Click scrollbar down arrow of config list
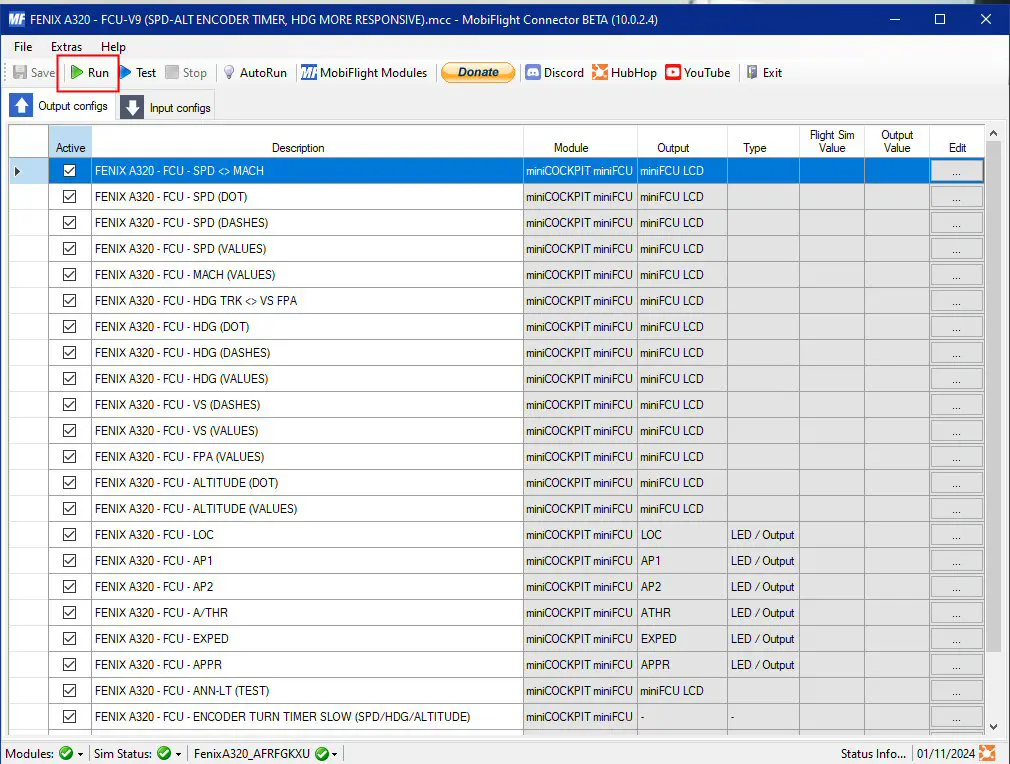 [x=993, y=727]
